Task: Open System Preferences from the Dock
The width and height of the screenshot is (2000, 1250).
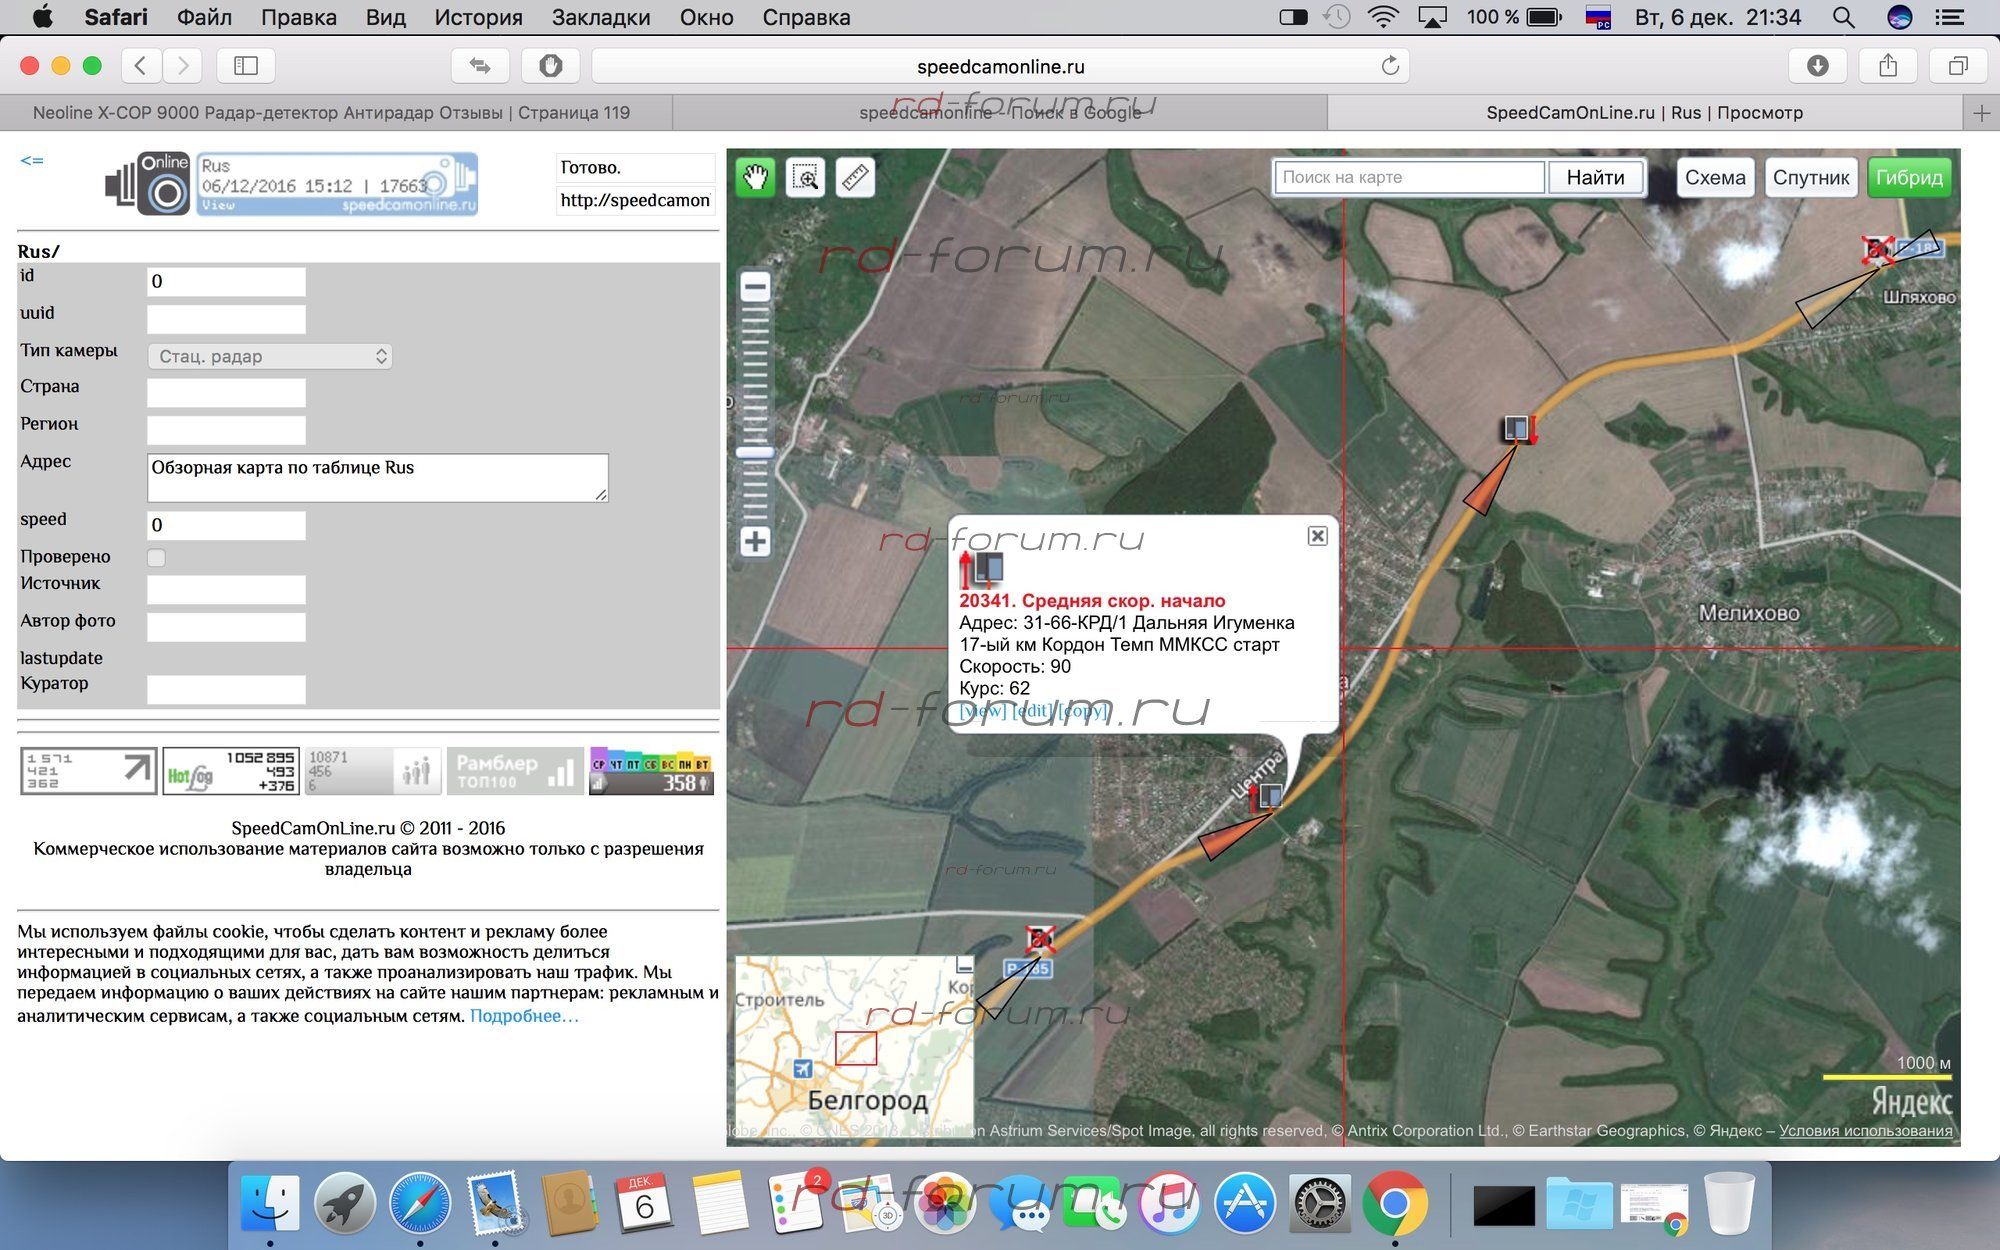Action: click(x=1319, y=1203)
